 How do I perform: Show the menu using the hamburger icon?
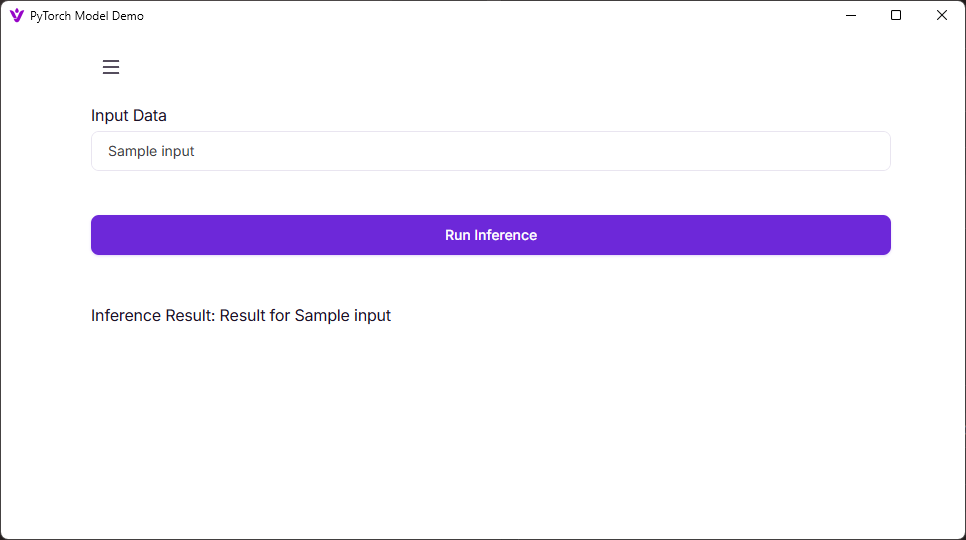(x=111, y=67)
